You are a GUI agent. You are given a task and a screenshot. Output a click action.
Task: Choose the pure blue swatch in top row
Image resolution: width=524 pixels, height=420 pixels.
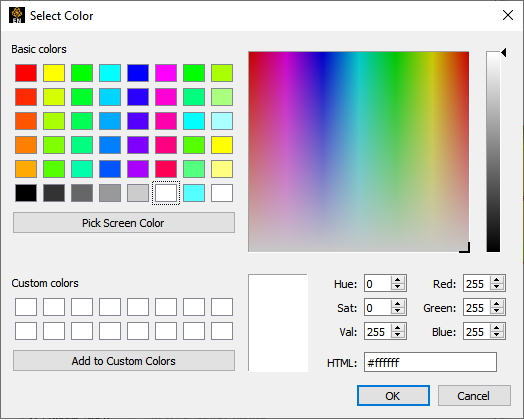tap(138, 73)
